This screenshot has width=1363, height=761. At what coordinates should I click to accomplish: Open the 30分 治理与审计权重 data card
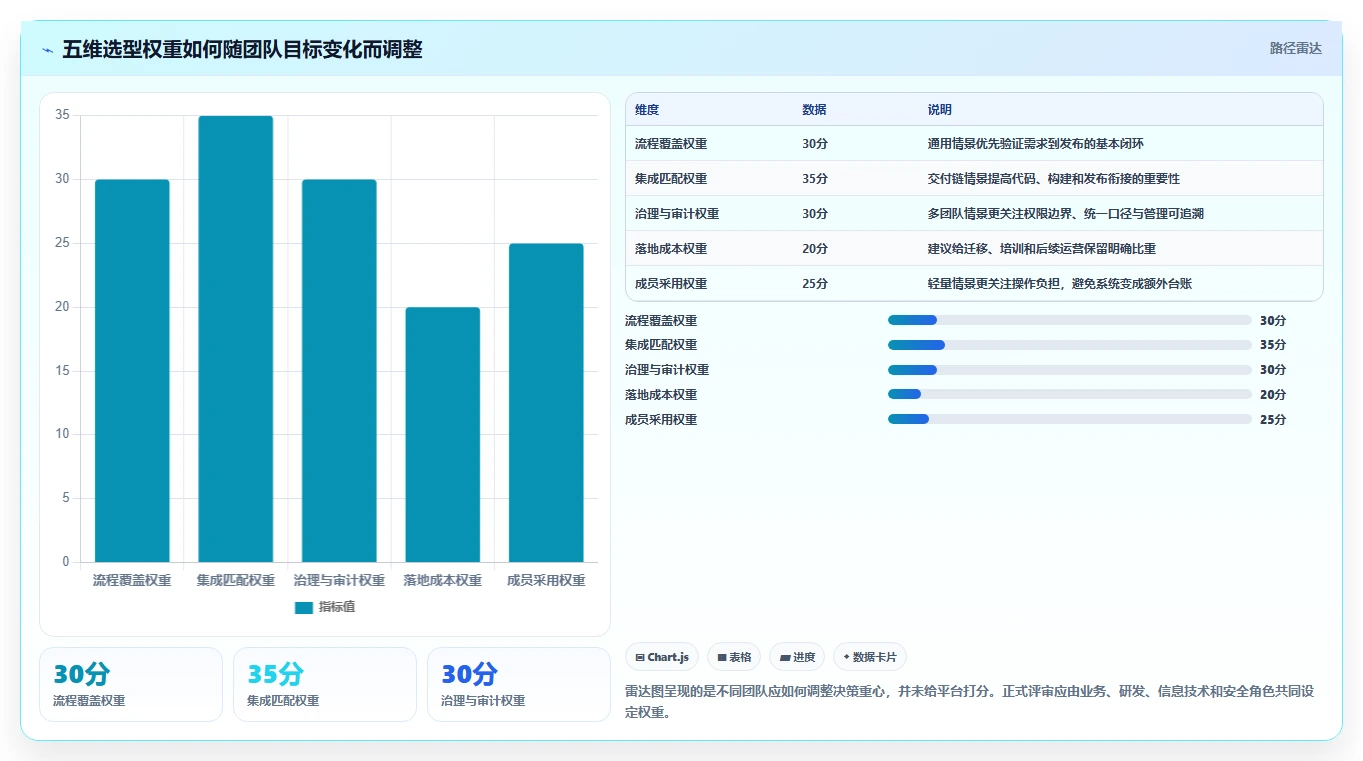[x=519, y=684]
